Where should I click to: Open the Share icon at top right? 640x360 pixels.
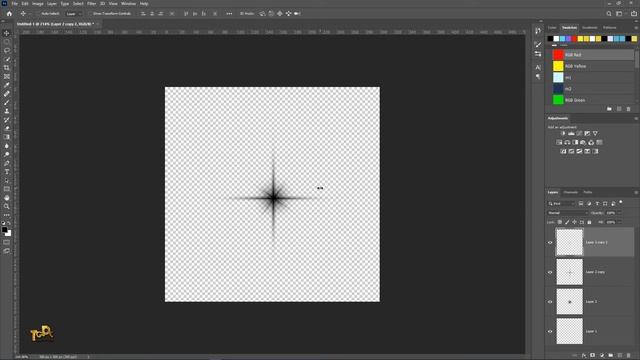click(634, 13)
